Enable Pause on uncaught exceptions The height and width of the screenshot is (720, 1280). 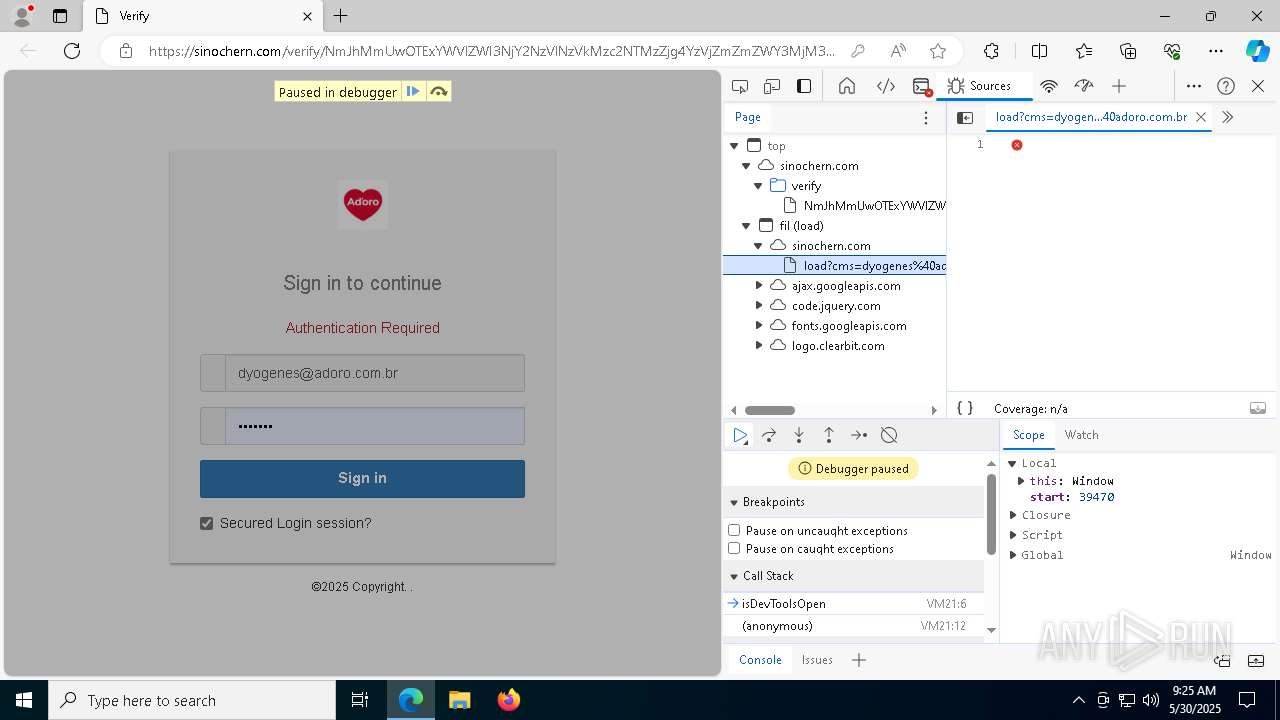(734, 530)
